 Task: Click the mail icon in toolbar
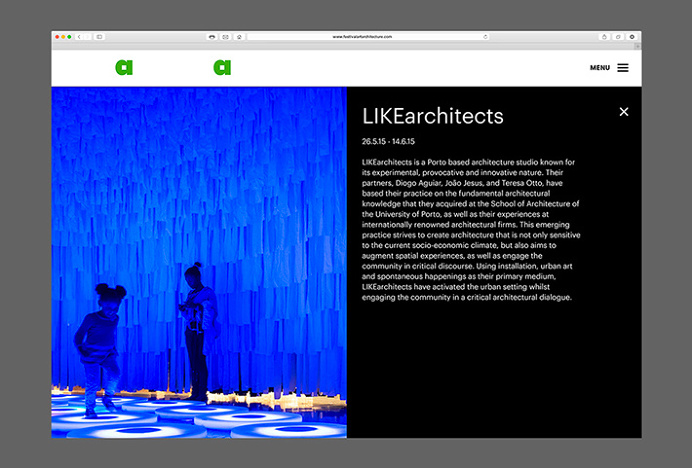[x=226, y=37]
